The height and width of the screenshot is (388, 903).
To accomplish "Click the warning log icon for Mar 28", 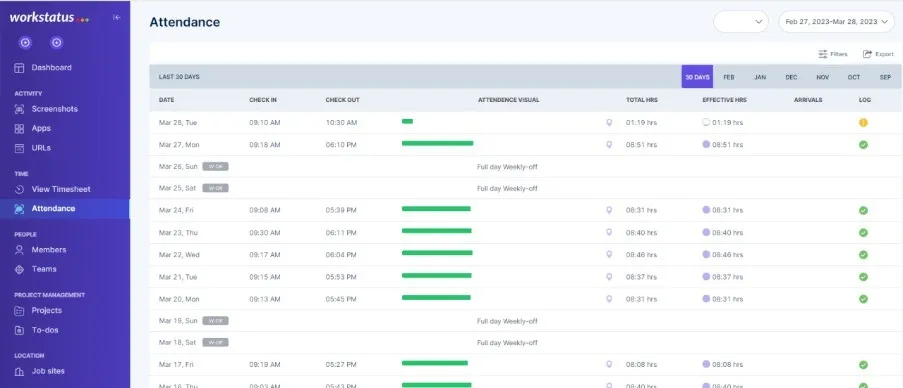I will point(863,123).
